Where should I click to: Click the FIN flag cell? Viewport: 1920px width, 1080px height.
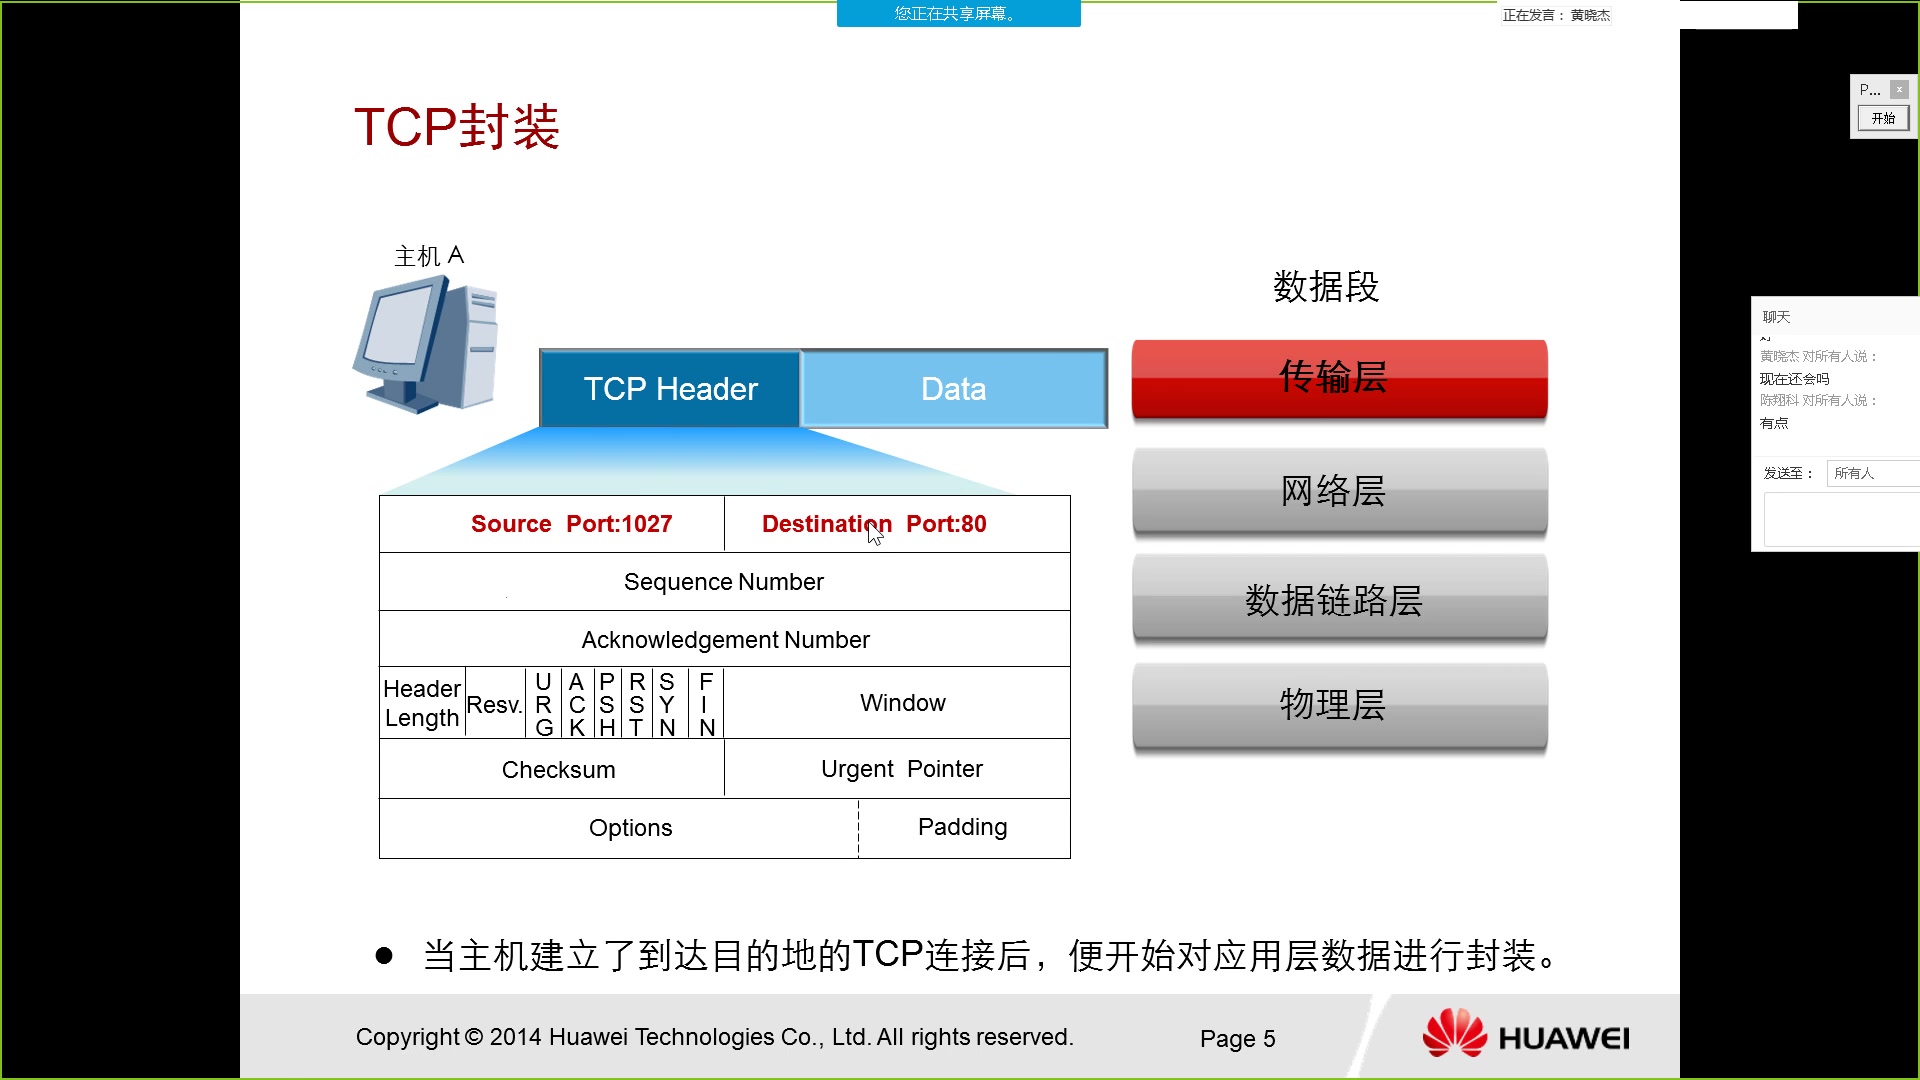706,704
